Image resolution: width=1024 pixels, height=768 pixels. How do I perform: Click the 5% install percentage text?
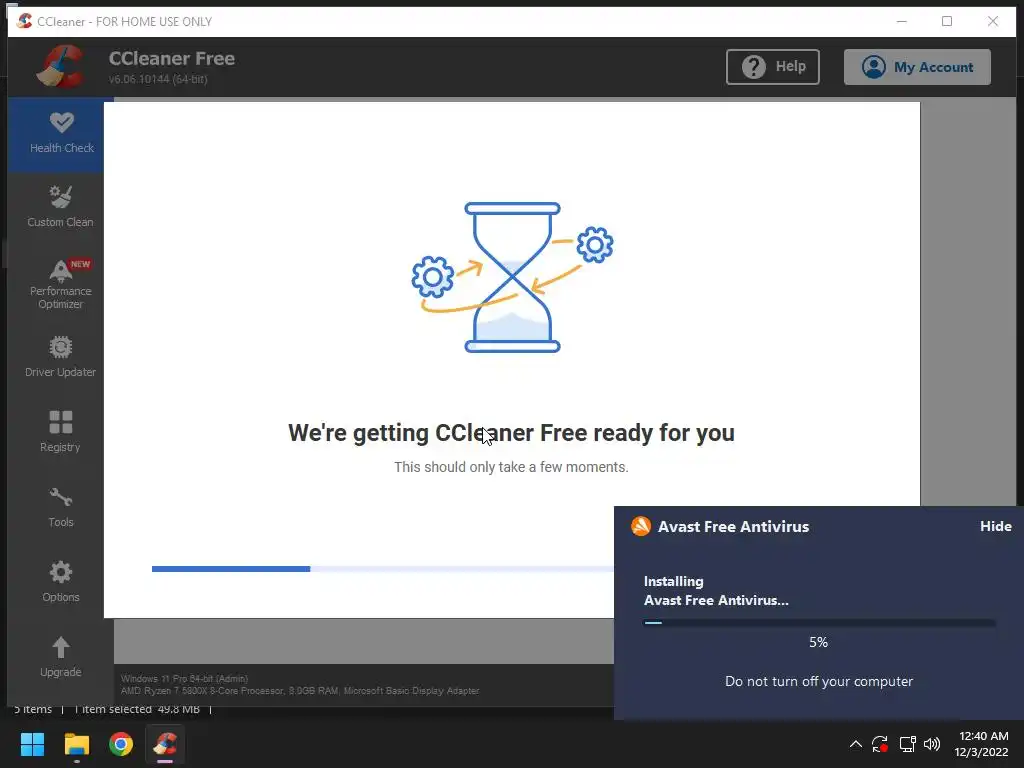tap(818, 642)
